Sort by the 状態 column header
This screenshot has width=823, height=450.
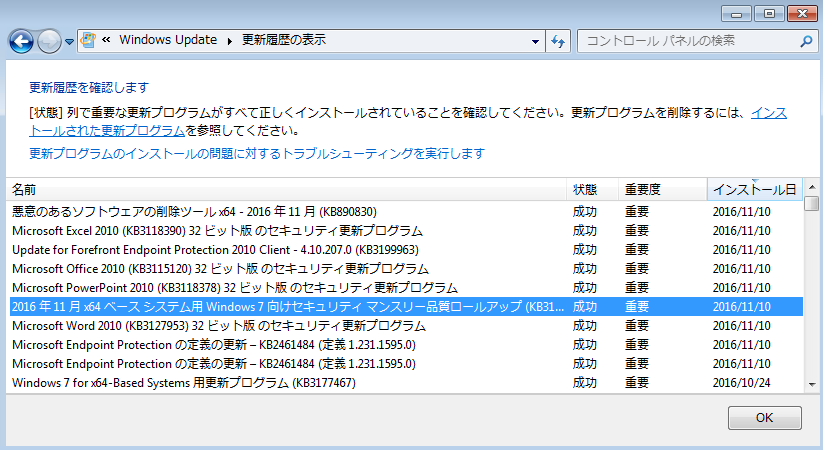tap(592, 190)
